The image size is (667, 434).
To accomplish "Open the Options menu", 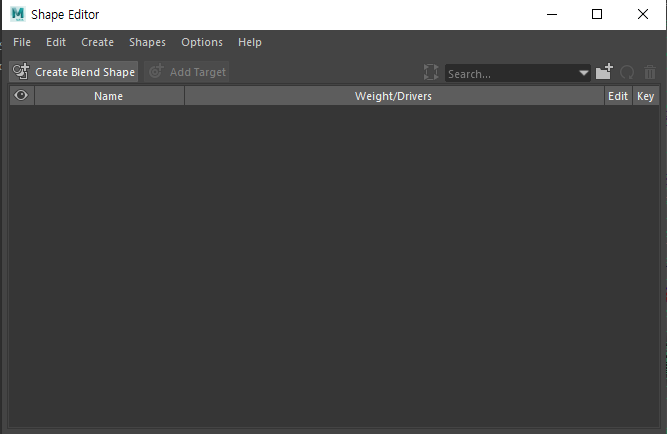I will 202,42.
